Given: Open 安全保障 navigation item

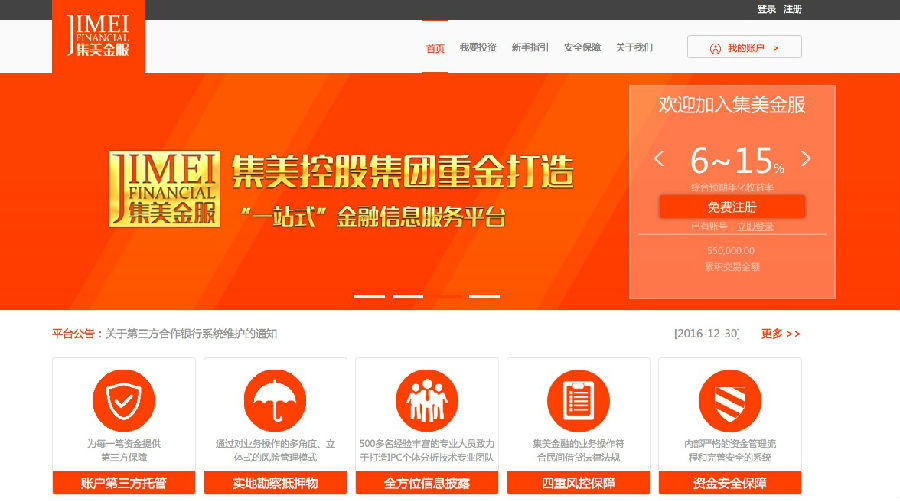Looking at the screenshot, I should [x=582, y=48].
